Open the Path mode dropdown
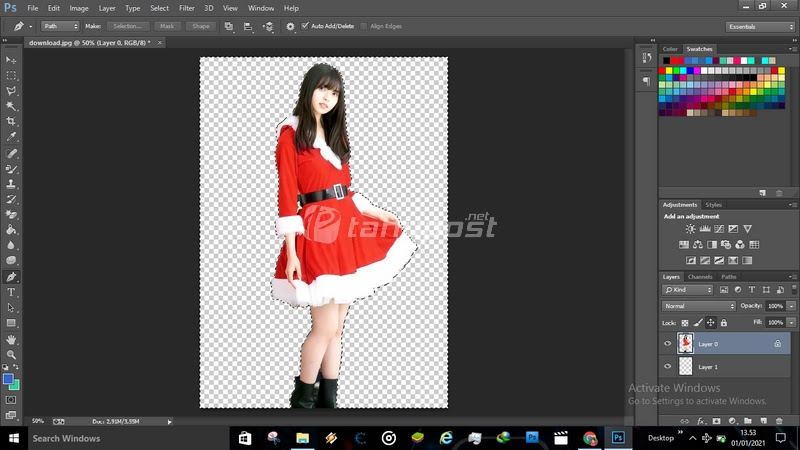 [60, 26]
